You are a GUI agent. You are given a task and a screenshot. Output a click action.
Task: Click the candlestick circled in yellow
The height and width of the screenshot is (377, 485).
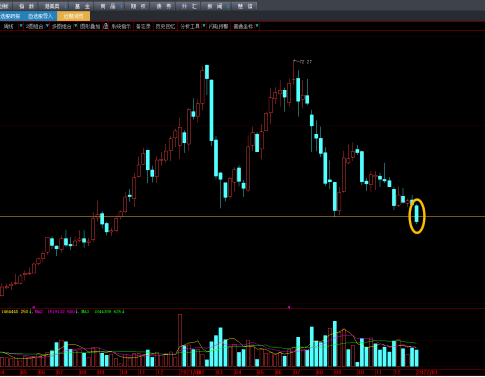click(417, 214)
